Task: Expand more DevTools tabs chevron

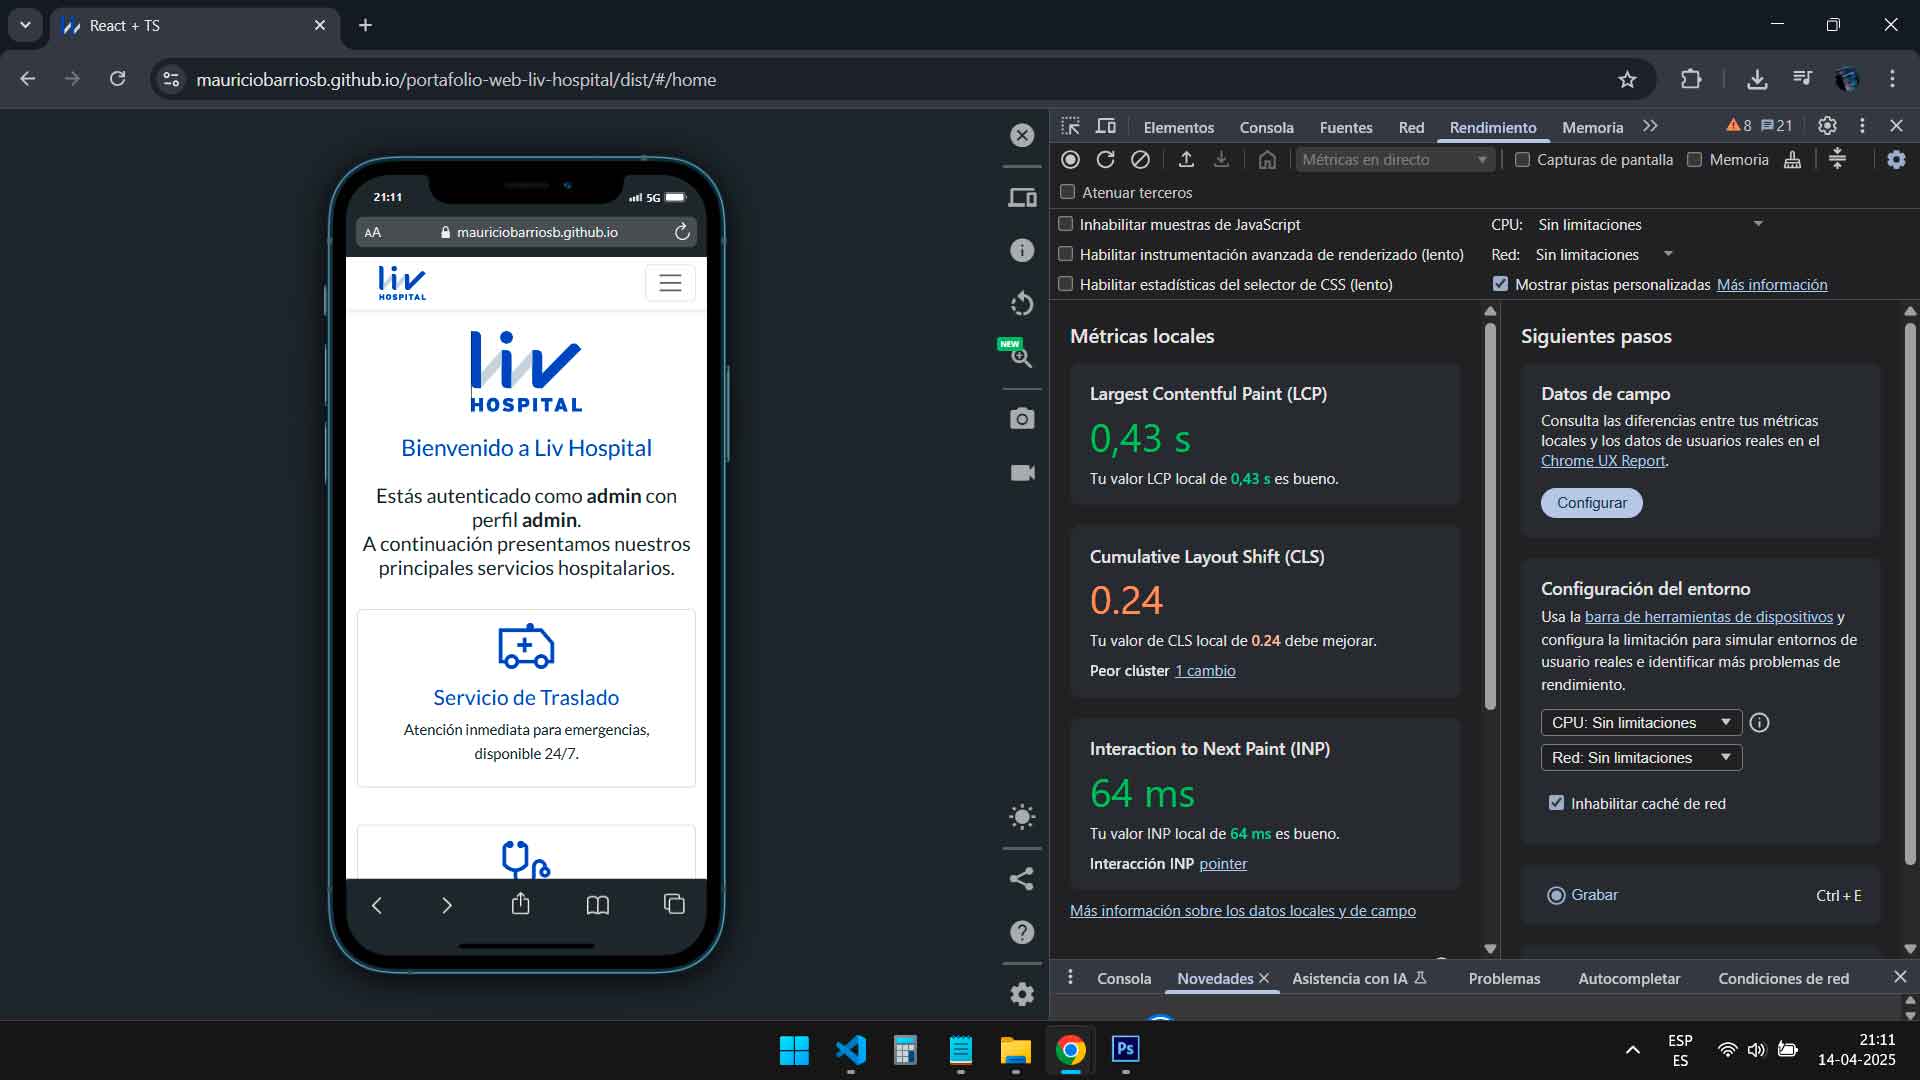Action: (x=1650, y=126)
